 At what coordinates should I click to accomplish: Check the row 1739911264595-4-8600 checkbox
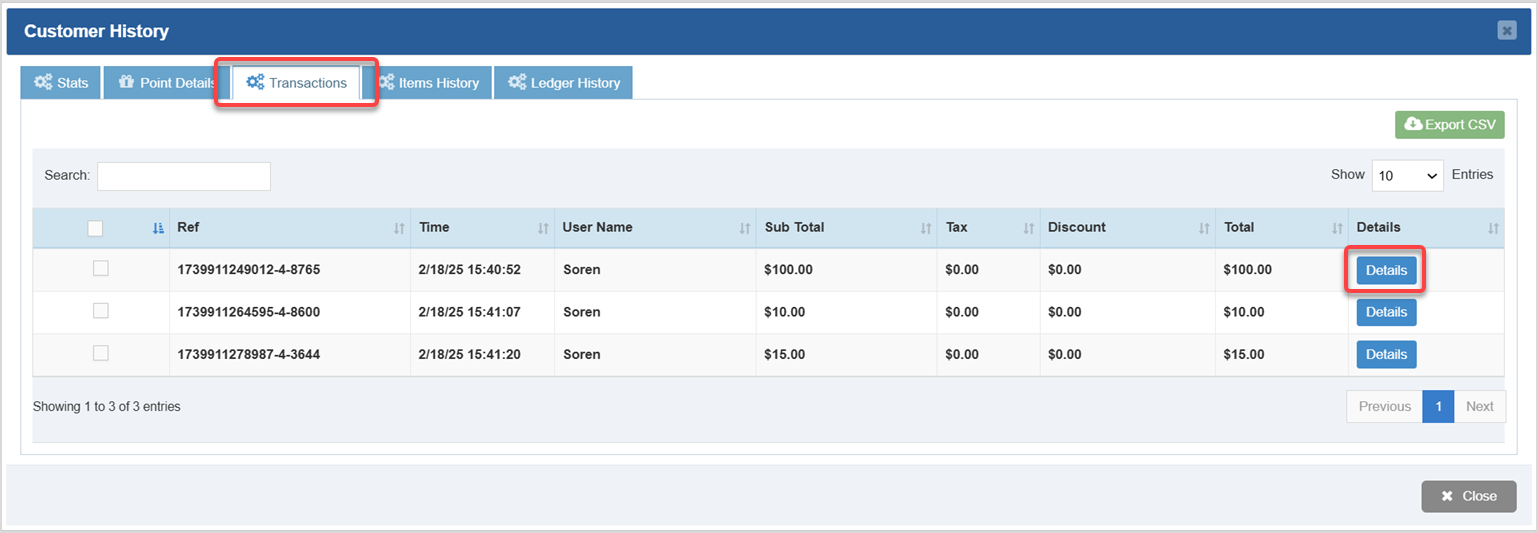click(101, 311)
